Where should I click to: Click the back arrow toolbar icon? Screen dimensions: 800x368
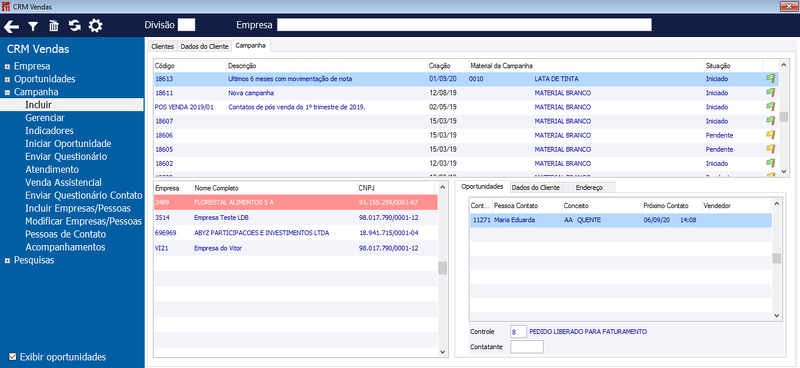(11, 26)
